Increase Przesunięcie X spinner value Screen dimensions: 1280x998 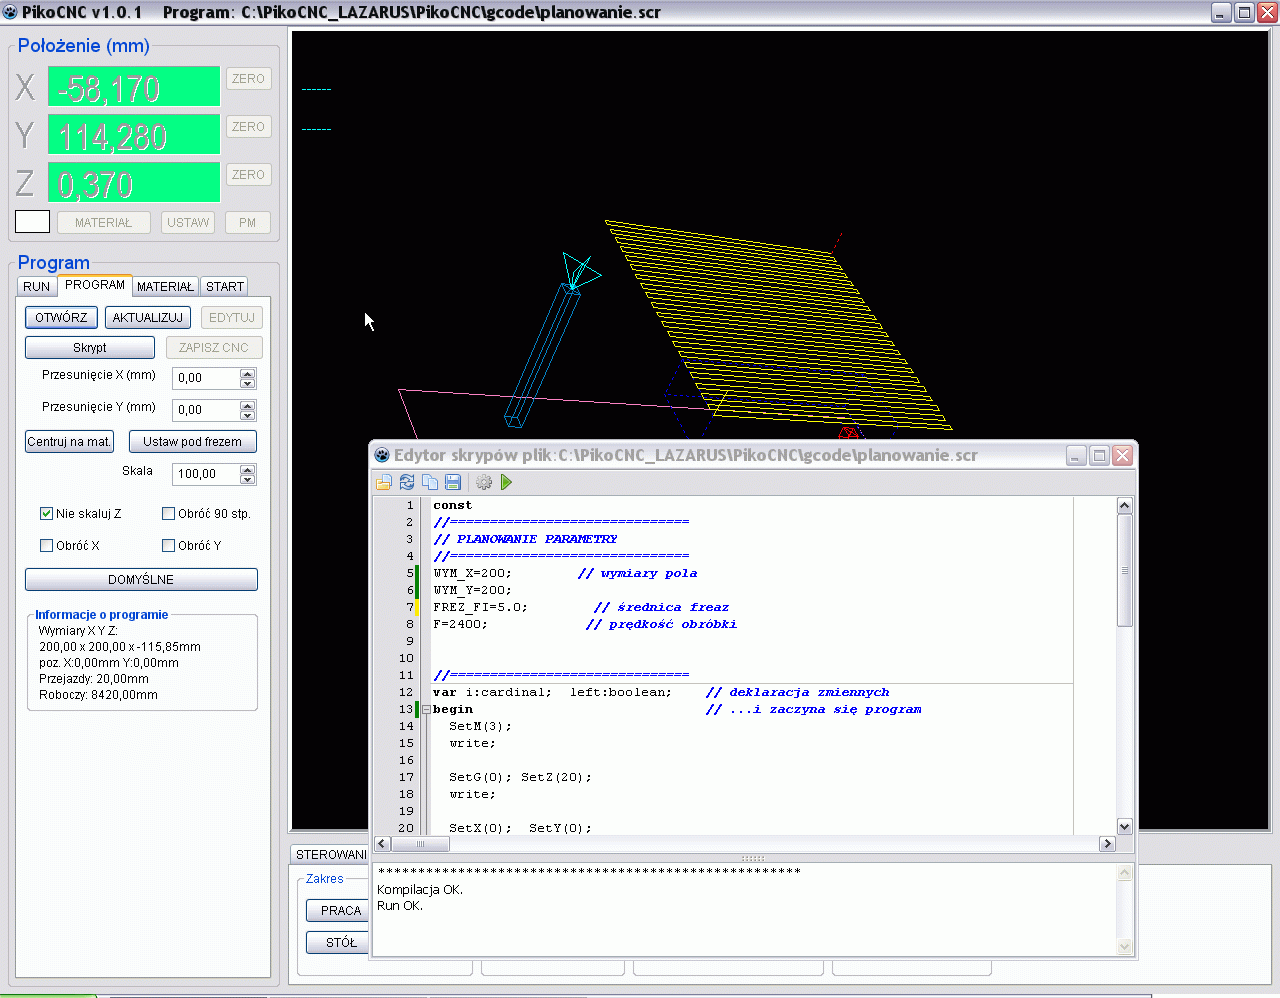pyautogui.click(x=248, y=373)
